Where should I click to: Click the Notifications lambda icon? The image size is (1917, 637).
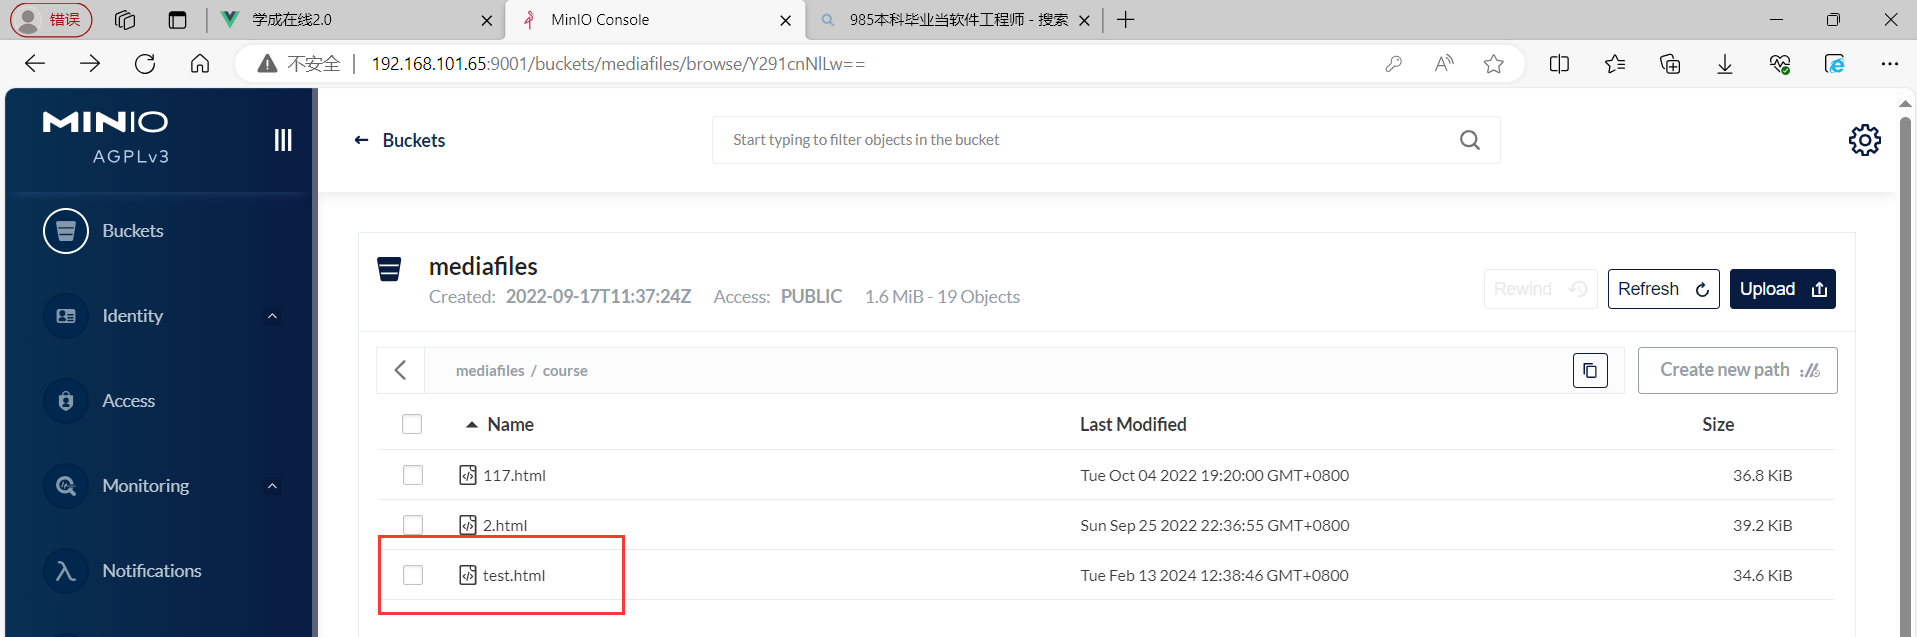(66, 571)
